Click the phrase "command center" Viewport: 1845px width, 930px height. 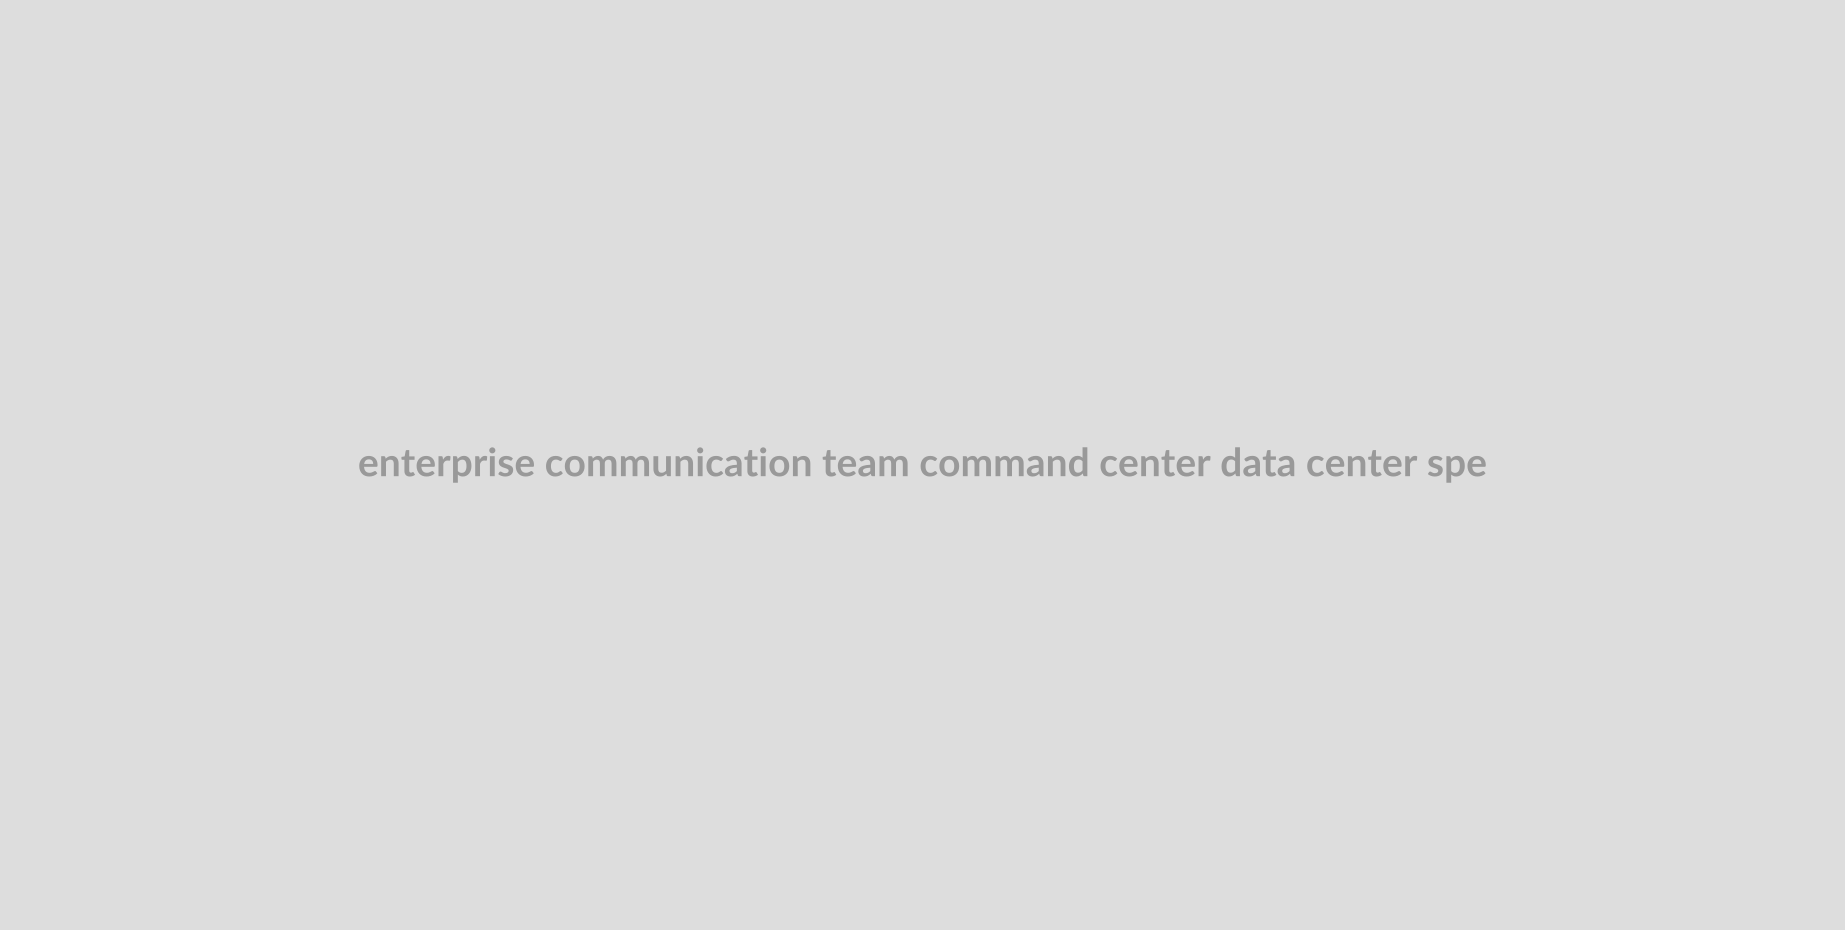(x=1065, y=463)
